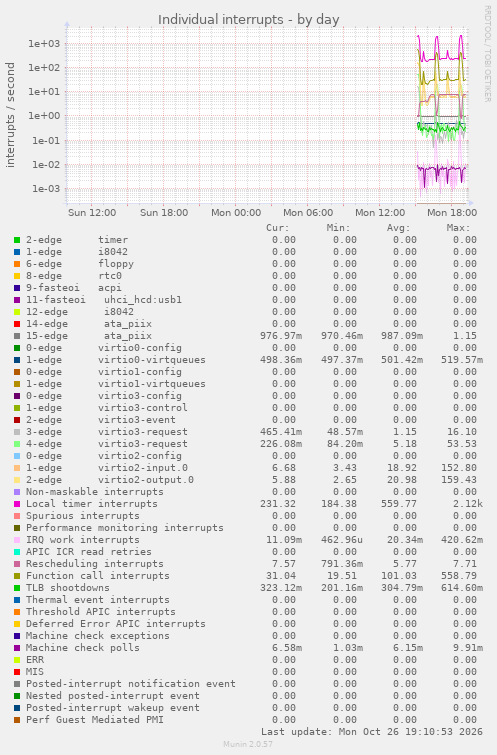The width and height of the screenshot is (497, 755).
Task: Click the magenta swatch for Local timer interrupts
Action: tap(17, 504)
